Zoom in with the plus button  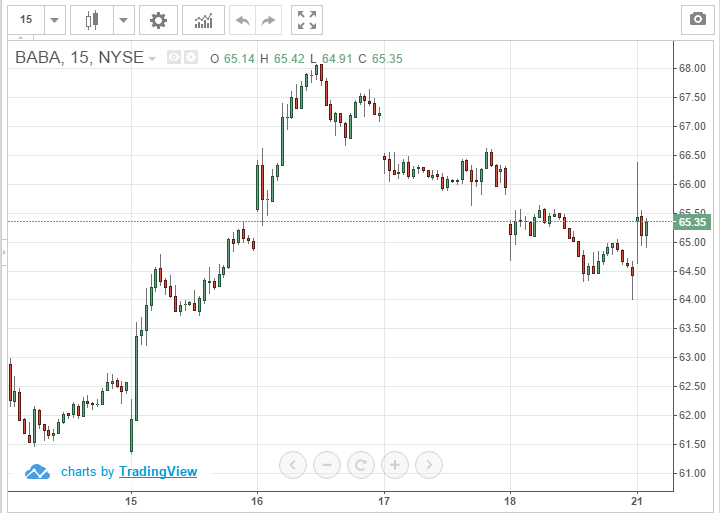point(395,464)
